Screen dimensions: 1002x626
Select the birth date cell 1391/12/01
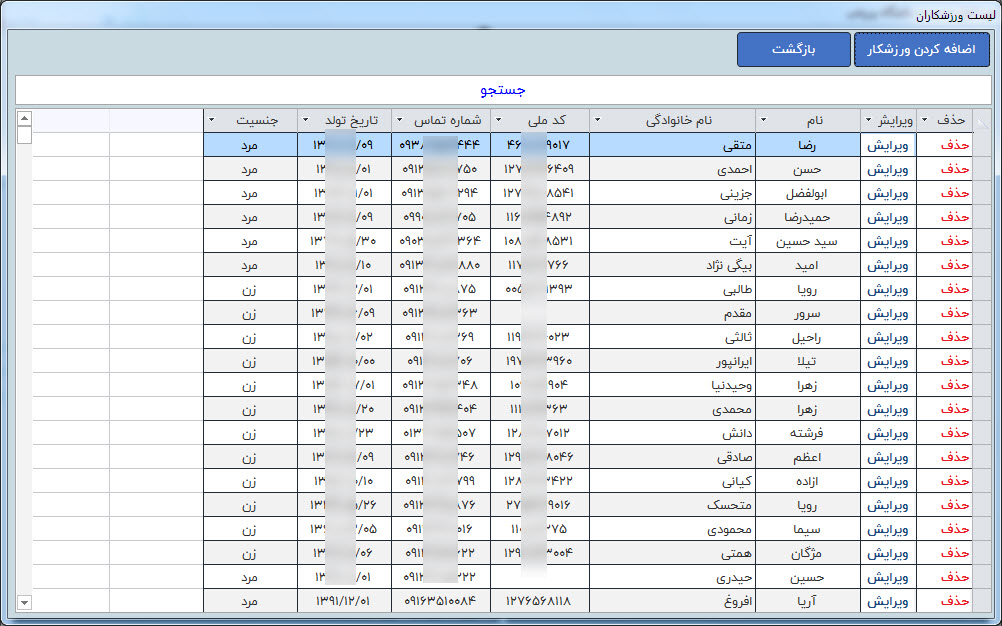click(344, 602)
